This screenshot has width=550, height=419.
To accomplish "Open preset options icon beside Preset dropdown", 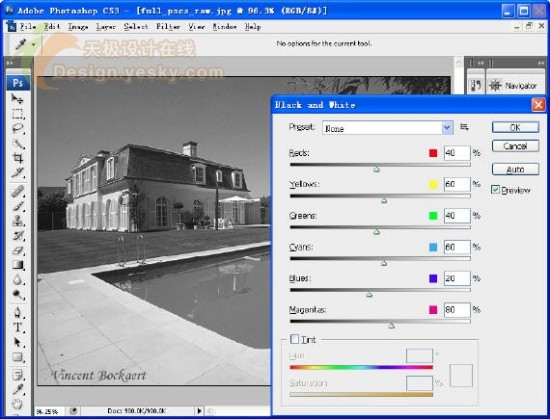I will click(464, 127).
